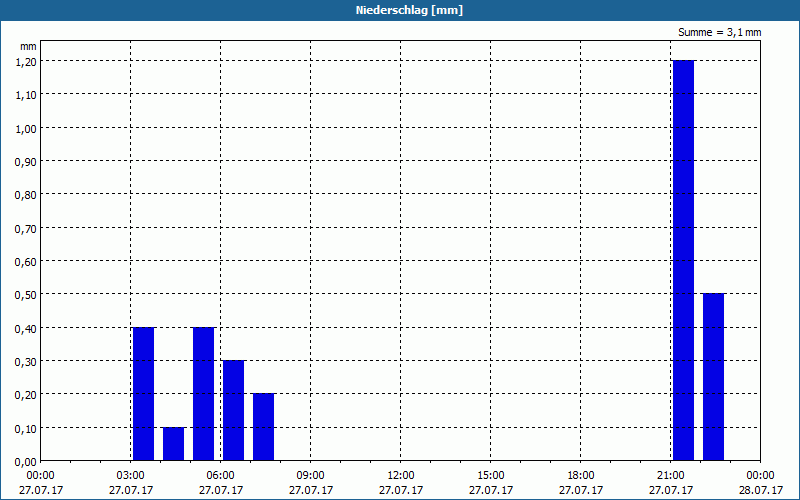Click the 0,50 y-axis label
800x500 pixels.
pyautogui.click(x=26, y=294)
